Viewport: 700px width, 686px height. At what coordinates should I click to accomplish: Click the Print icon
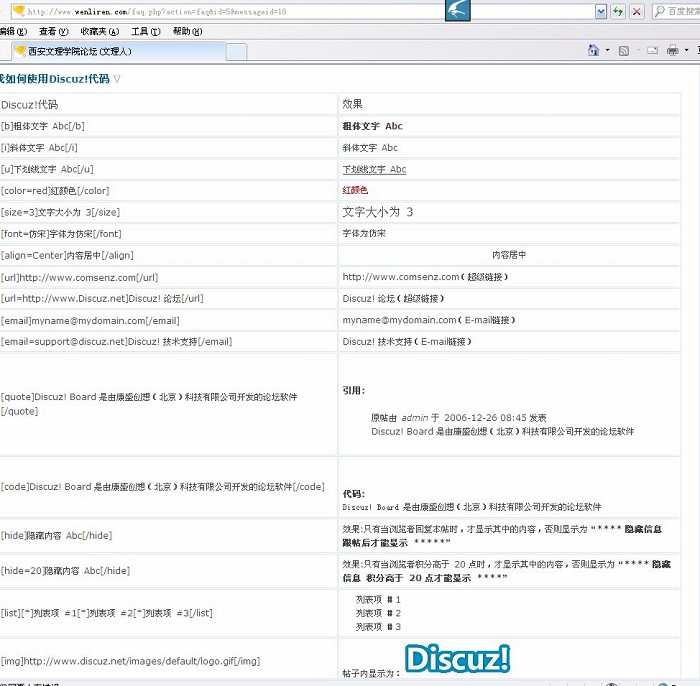(672, 50)
